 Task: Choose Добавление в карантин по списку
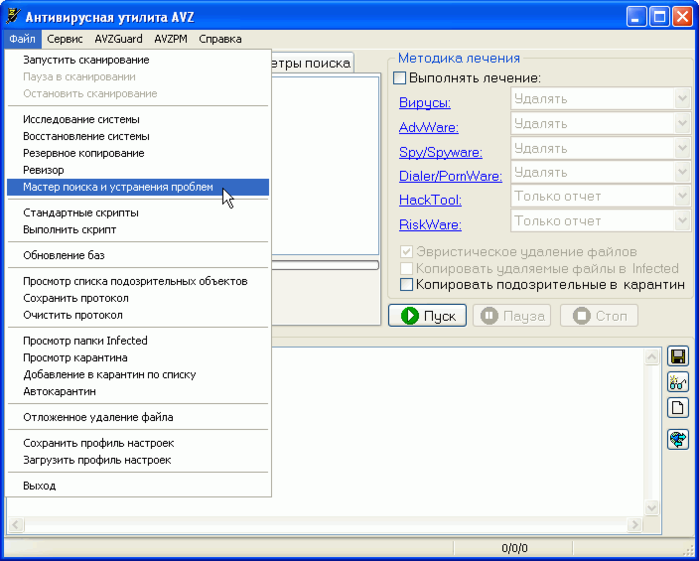pyautogui.click(x=138, y=375)
